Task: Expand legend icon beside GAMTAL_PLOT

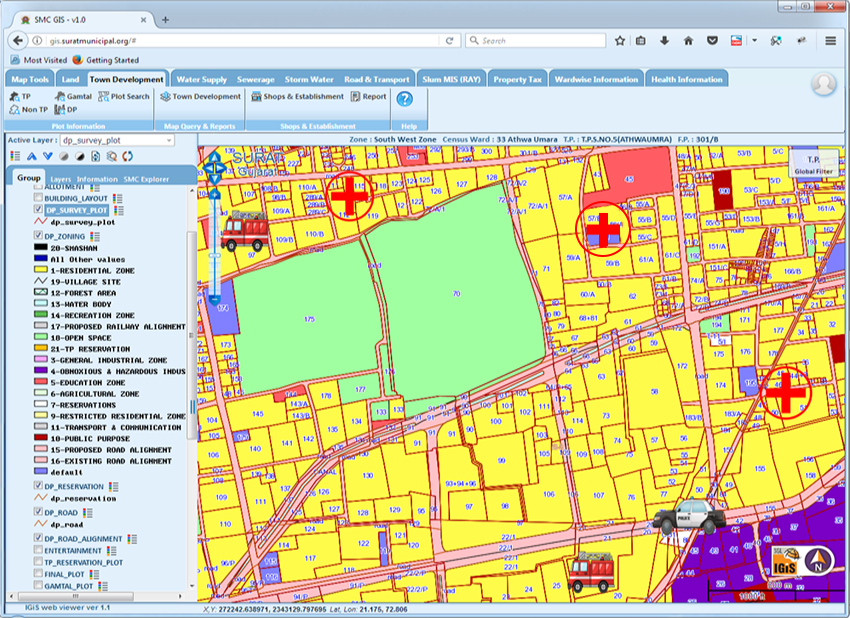Action: pyautogui.click(x=102, y=586)
